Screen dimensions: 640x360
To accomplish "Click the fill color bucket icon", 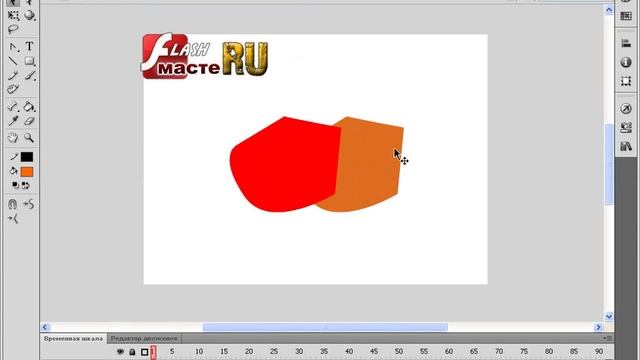I will tap(13, 171).
